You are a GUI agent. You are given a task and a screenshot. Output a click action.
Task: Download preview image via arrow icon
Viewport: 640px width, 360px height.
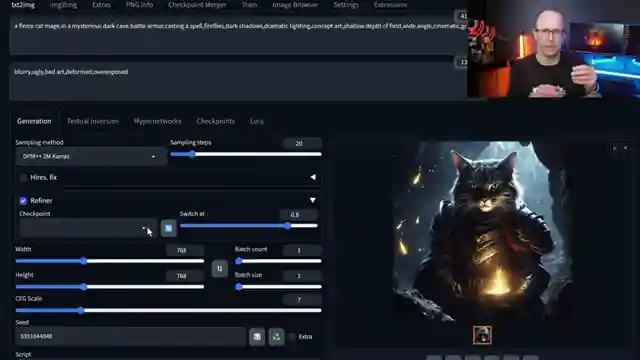(x=614, y=148)
